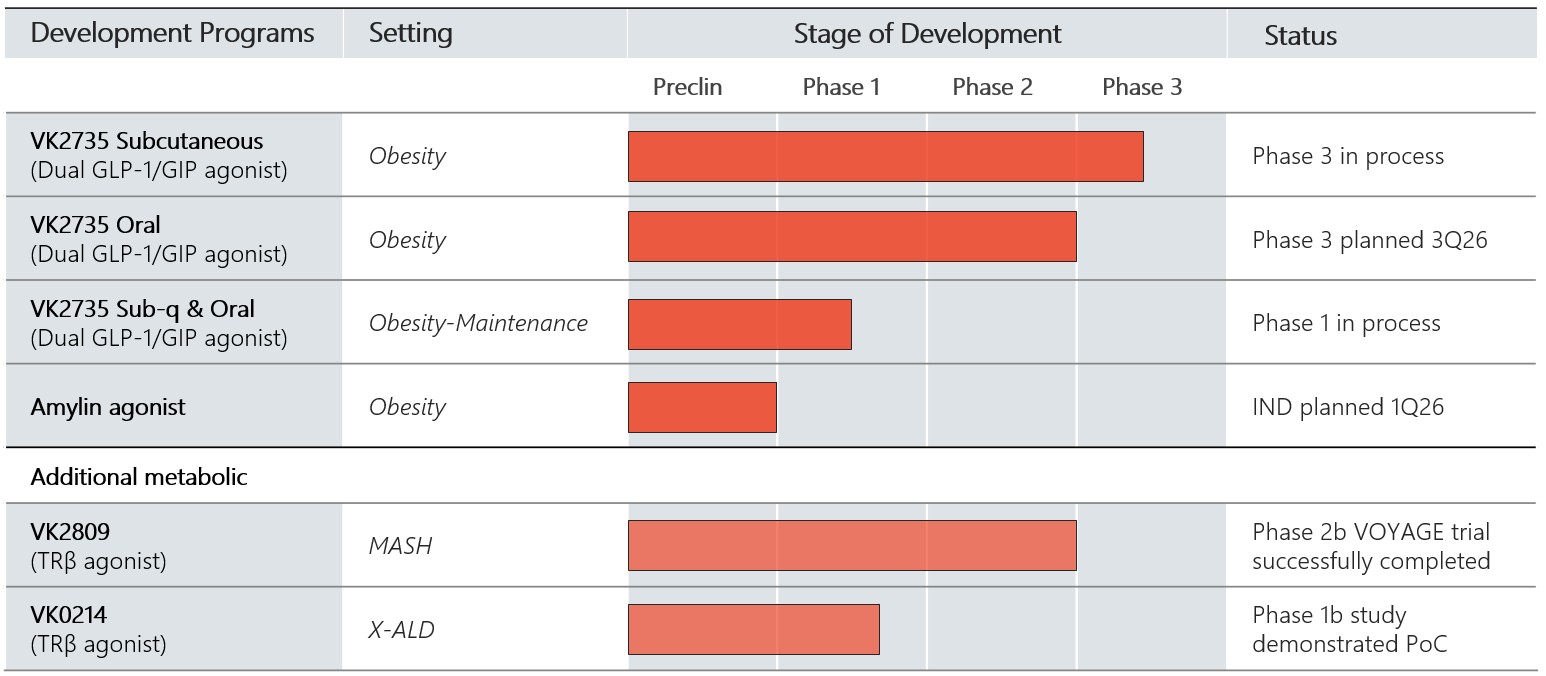Click the Preclin stage label
The image size is (1546, 676).
pos(687,87)
